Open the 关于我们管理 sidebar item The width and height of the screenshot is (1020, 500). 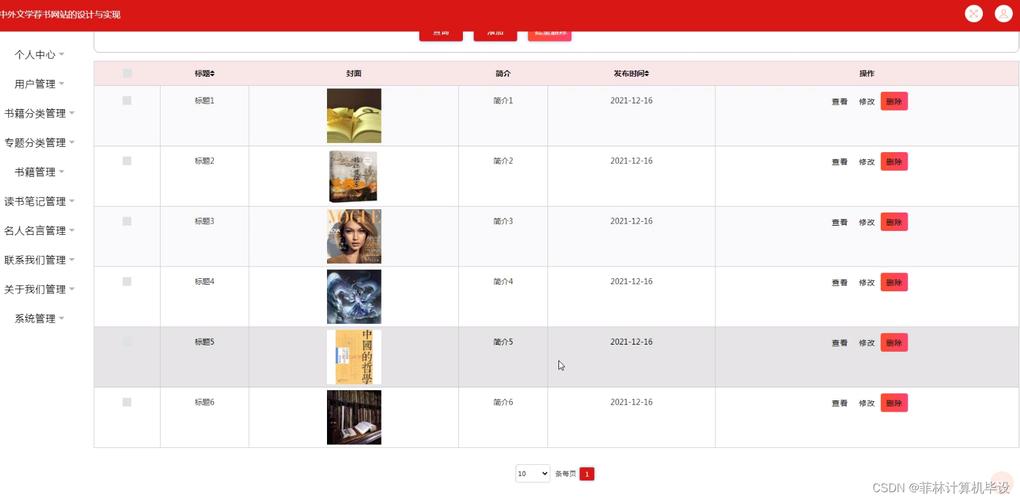39,289
